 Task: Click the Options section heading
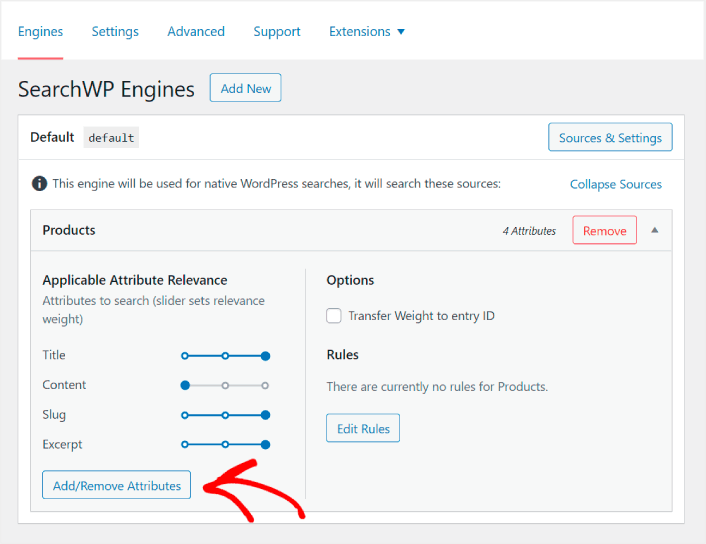350,280
